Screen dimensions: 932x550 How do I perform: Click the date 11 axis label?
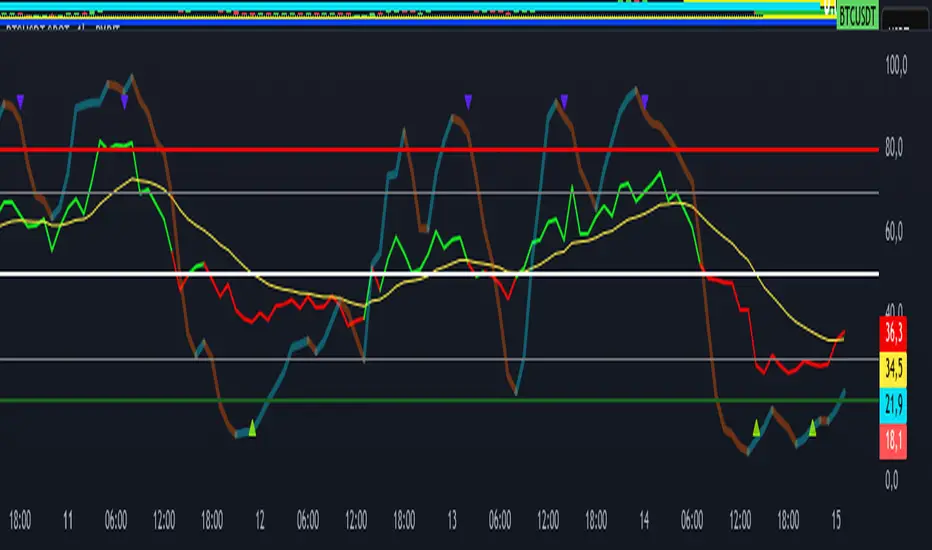point(67,520)
